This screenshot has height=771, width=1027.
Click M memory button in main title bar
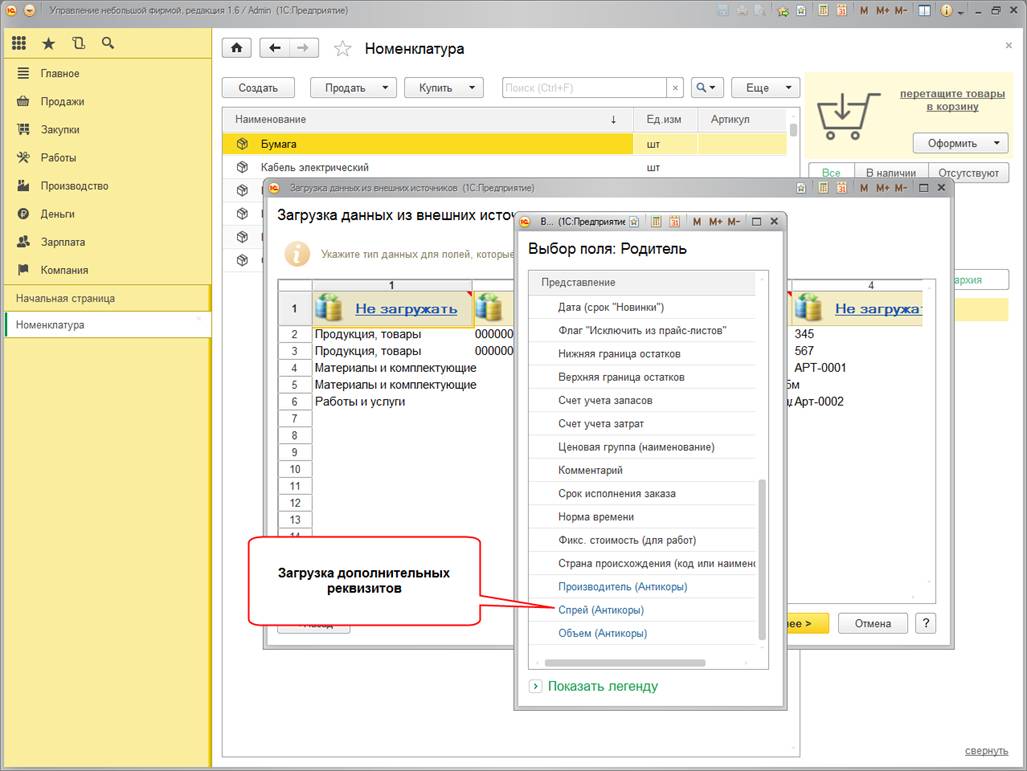tap(865, 10)
